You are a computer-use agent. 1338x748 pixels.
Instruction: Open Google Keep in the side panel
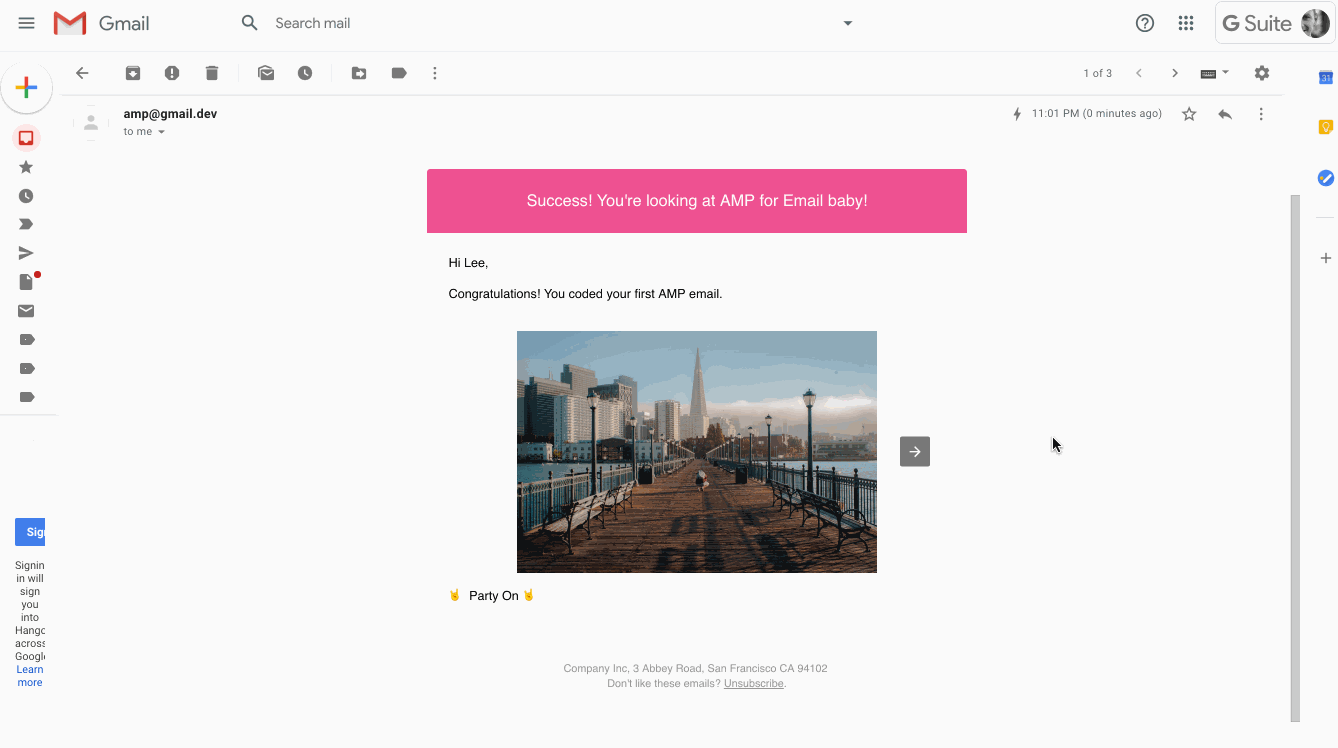tap(1325, 127)
